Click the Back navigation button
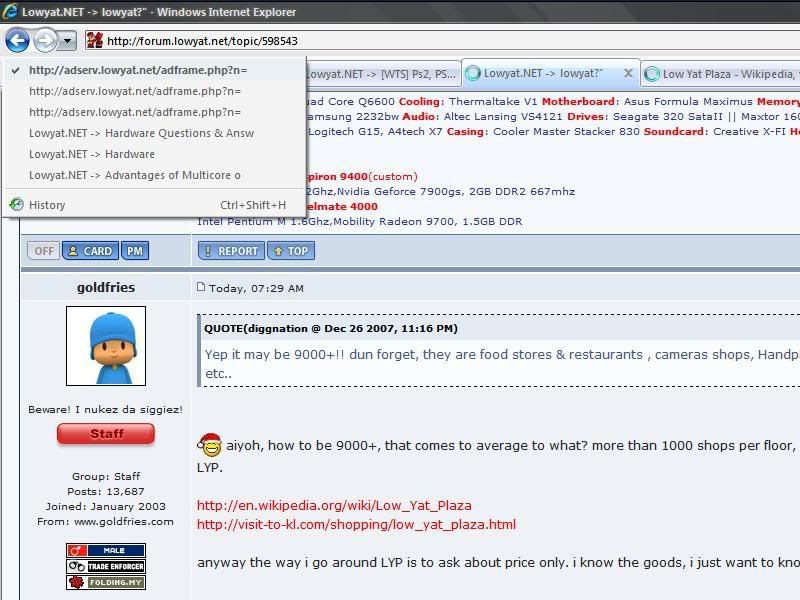800x600 pixels. tap(16, 39)
